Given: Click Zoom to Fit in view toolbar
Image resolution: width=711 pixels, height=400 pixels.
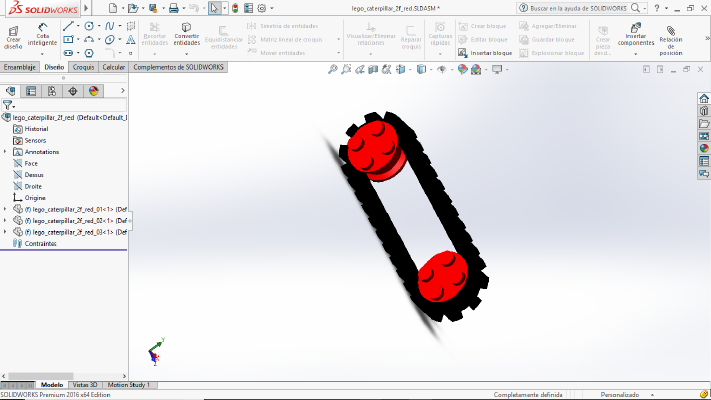Looking at the screenshot, I should 333,69.
